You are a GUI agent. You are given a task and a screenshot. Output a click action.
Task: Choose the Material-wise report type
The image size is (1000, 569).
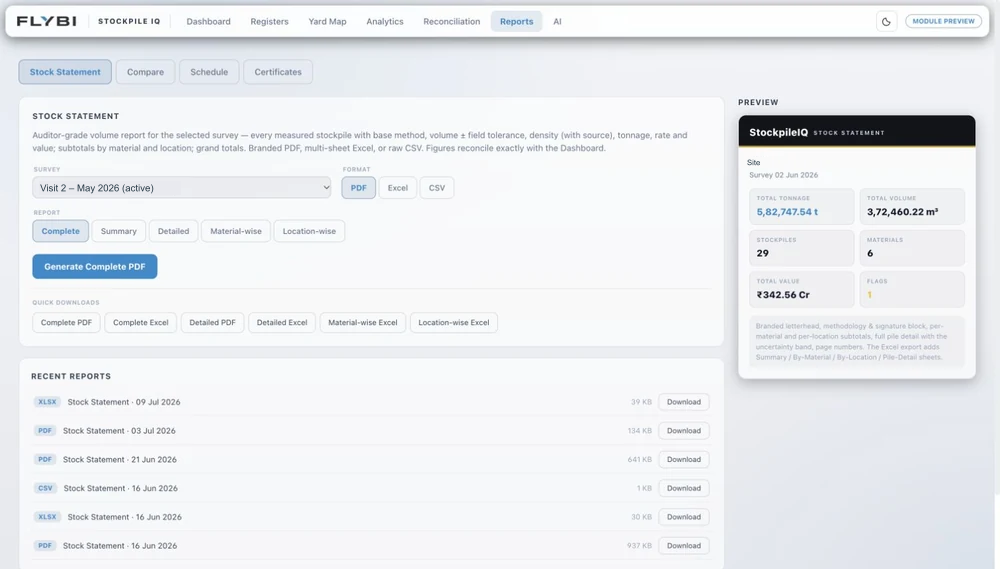(236, 231)
